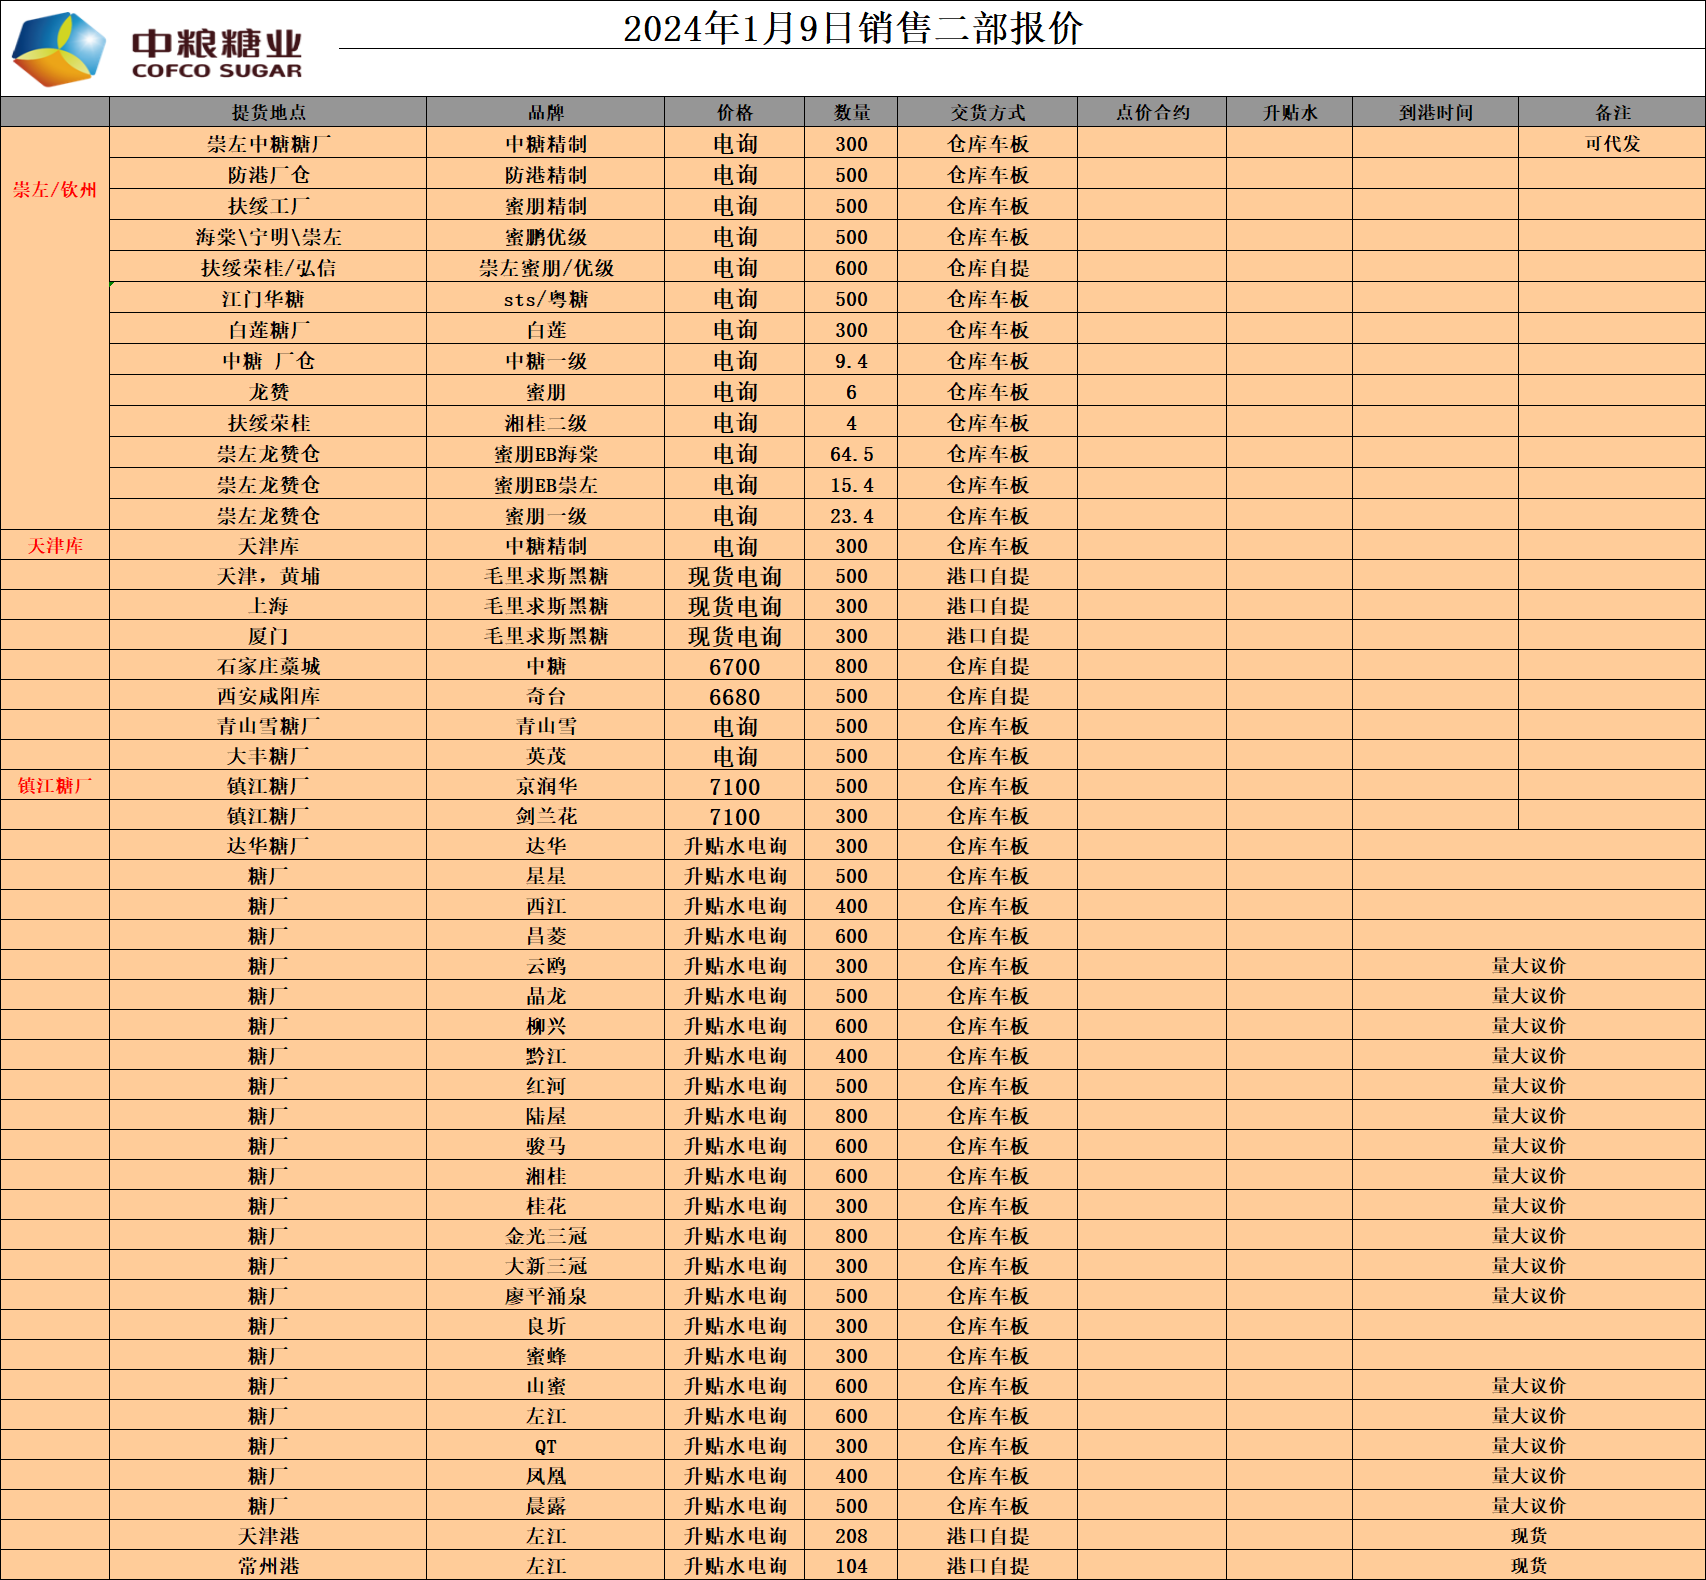The image size is (1706, 1580).
Task: Select the title 2024年1月9日销售二部报价
Action: 852,28
